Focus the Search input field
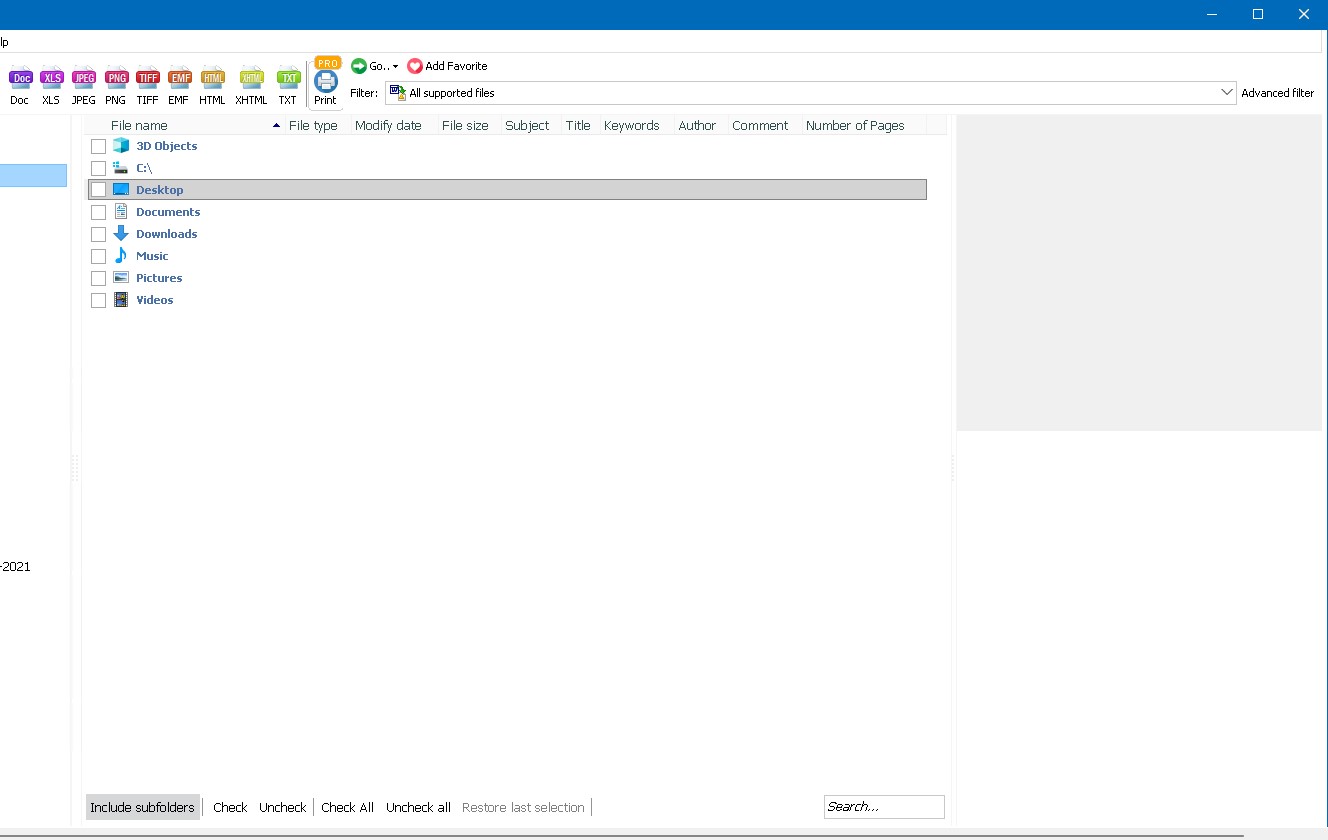This screenshot has height=840, width=1328. pos(884,807)
